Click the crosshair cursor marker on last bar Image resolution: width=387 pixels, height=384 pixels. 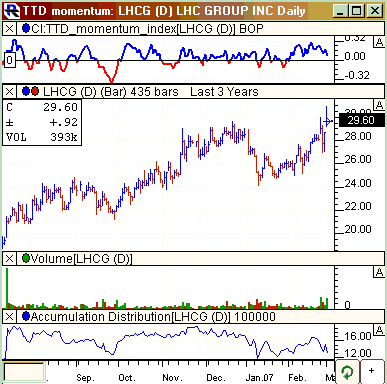click(328, 122)
